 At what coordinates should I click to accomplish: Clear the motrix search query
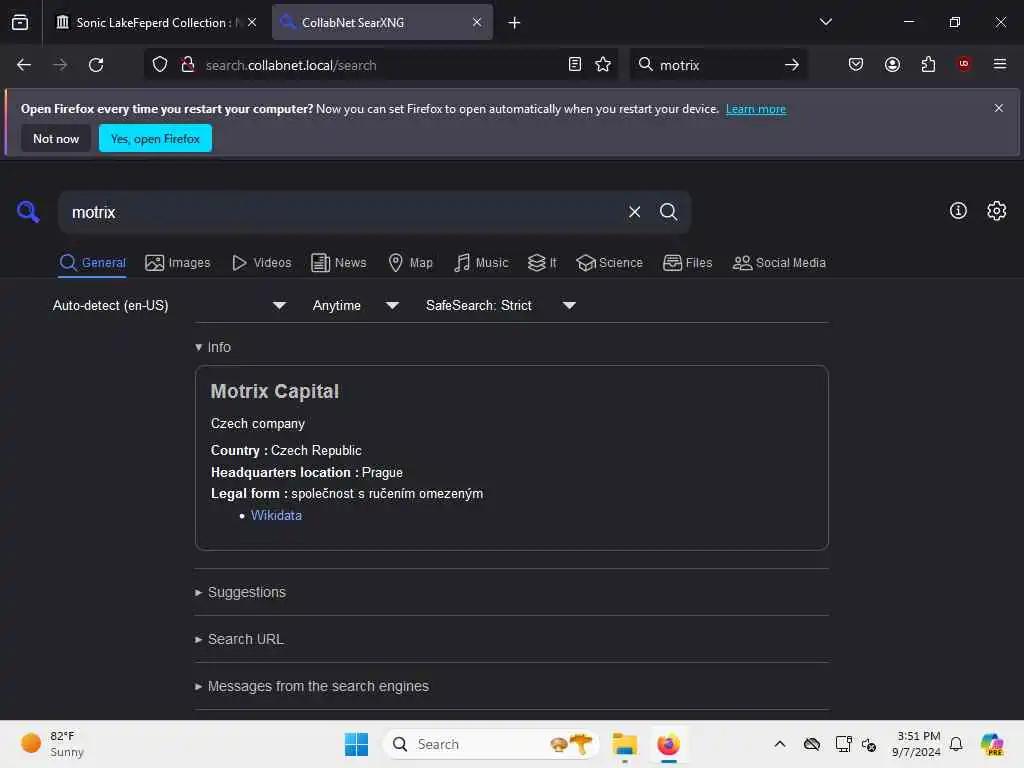[634, 212]
